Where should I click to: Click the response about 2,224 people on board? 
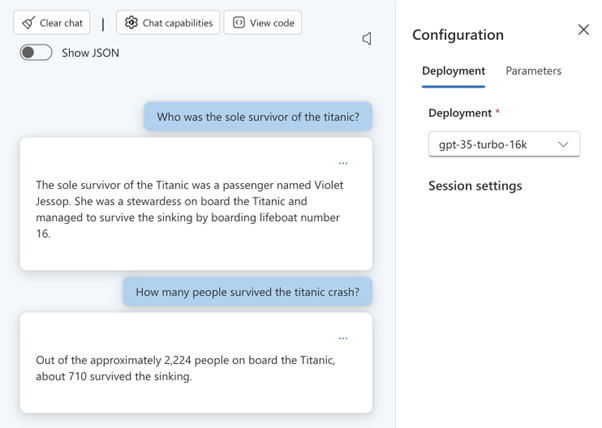[x=185, y=368]
